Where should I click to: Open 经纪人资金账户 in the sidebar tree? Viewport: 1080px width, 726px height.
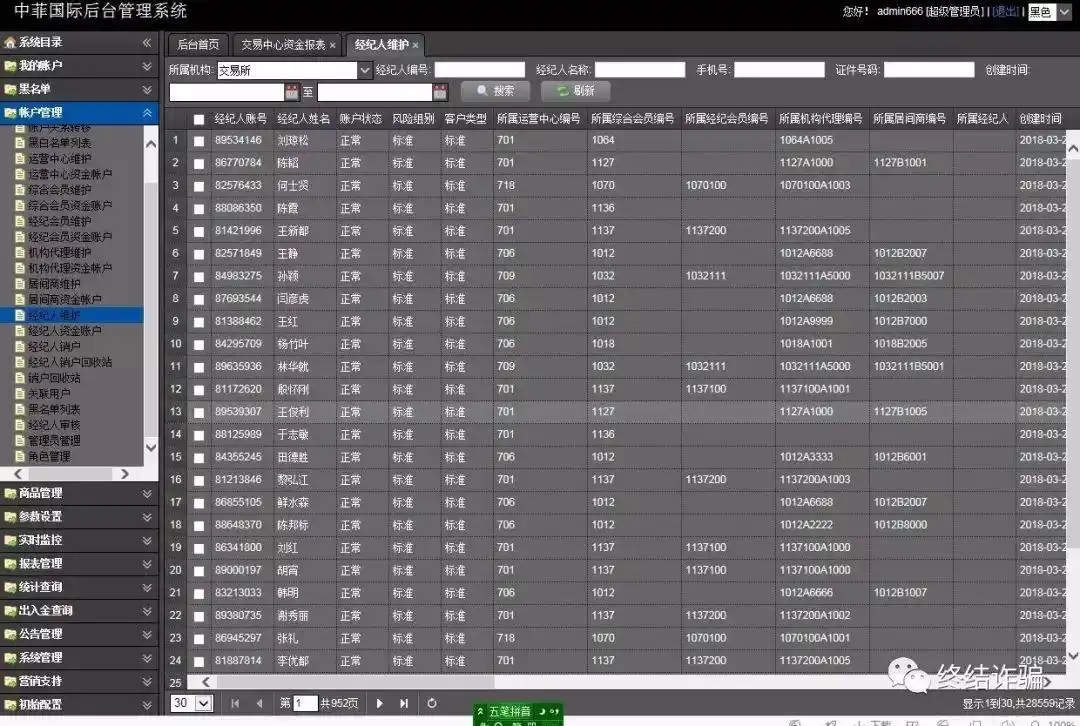pos(65,331)
